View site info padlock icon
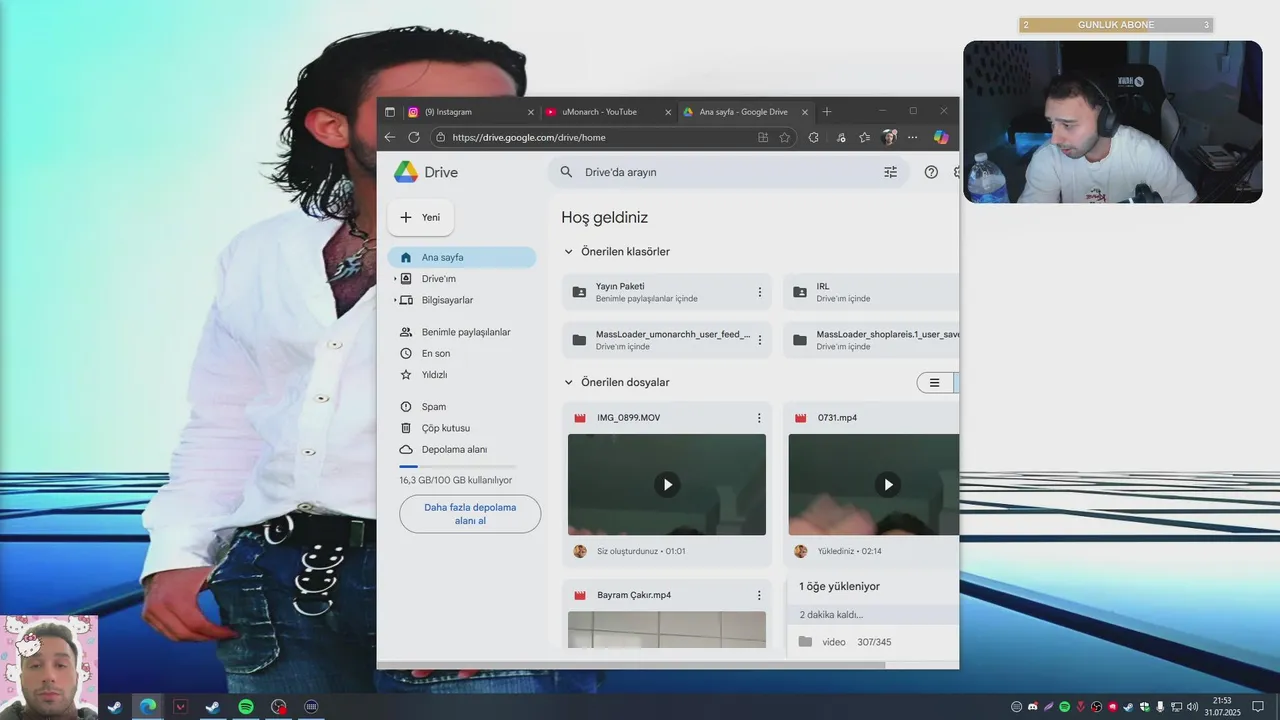This screenshot has height=720, width=1280. (440, 137)
